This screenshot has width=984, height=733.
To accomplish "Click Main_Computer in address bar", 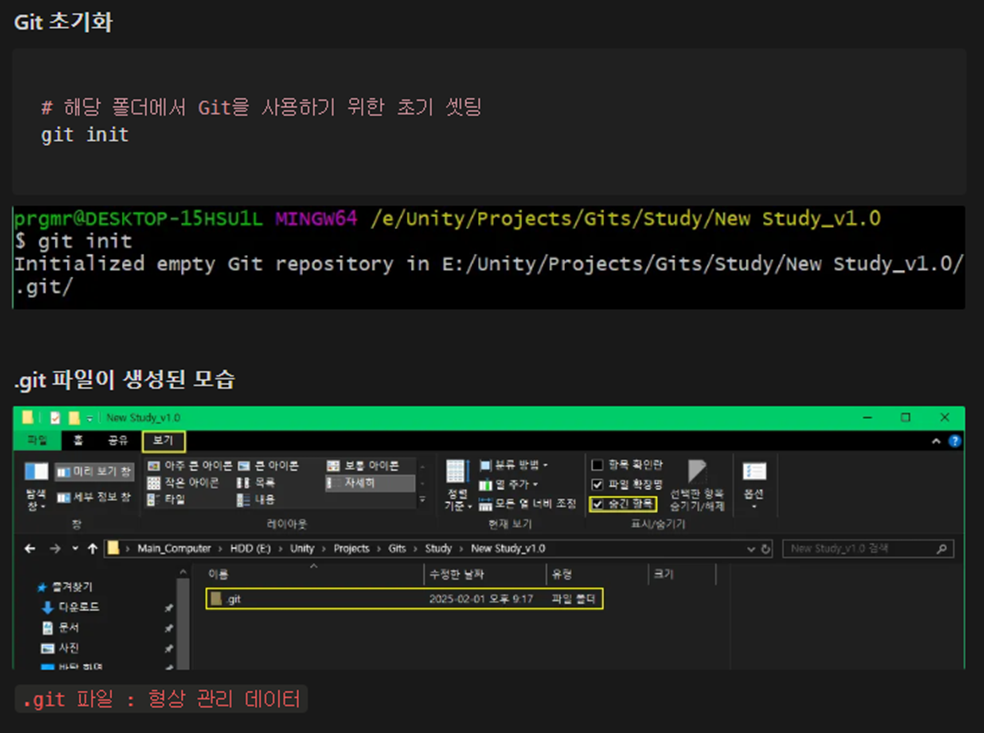I will pyautogui.click(x=174, y=548).
